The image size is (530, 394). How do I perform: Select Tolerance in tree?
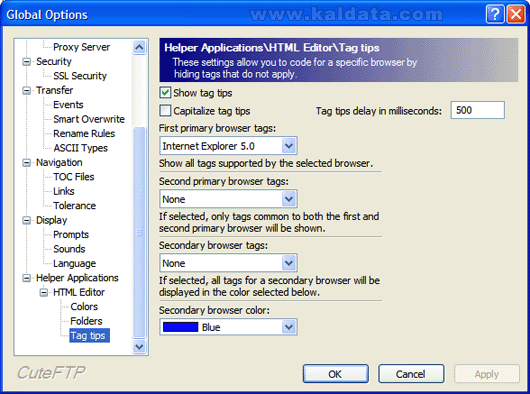point(74,205)
